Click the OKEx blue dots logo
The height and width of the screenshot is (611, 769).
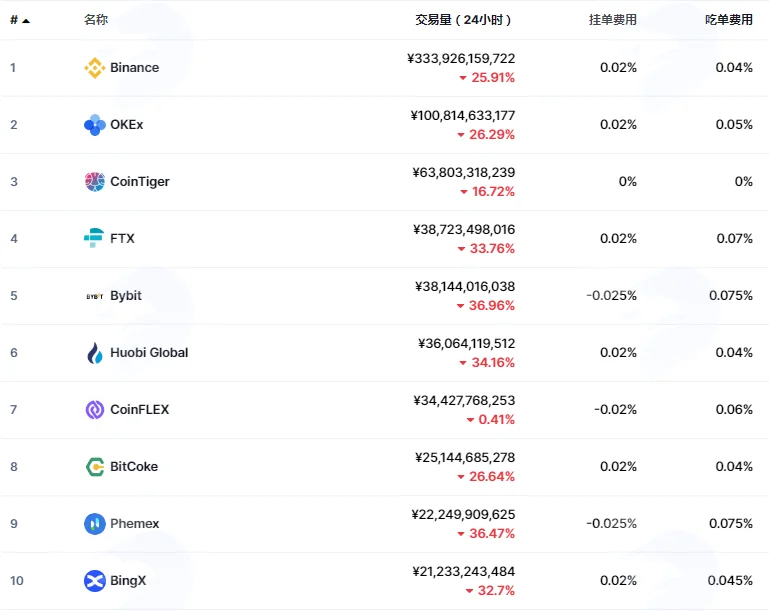(x=95, y=125)
